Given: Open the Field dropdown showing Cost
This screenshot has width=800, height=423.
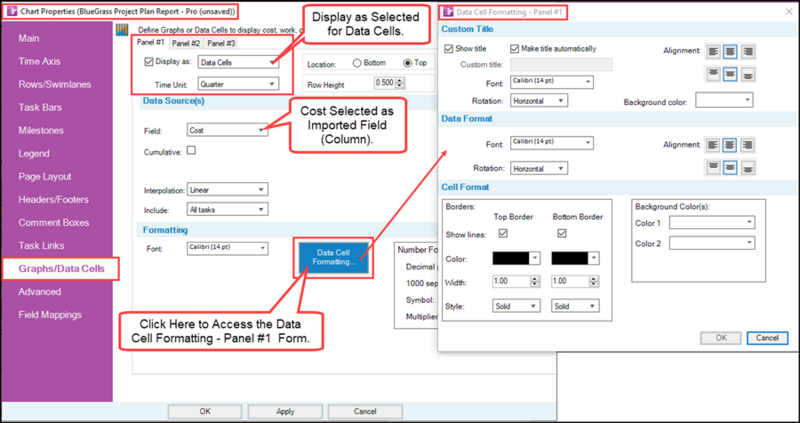Looking at the screenshot, I should pyautogui.click(x=228, y=131).
